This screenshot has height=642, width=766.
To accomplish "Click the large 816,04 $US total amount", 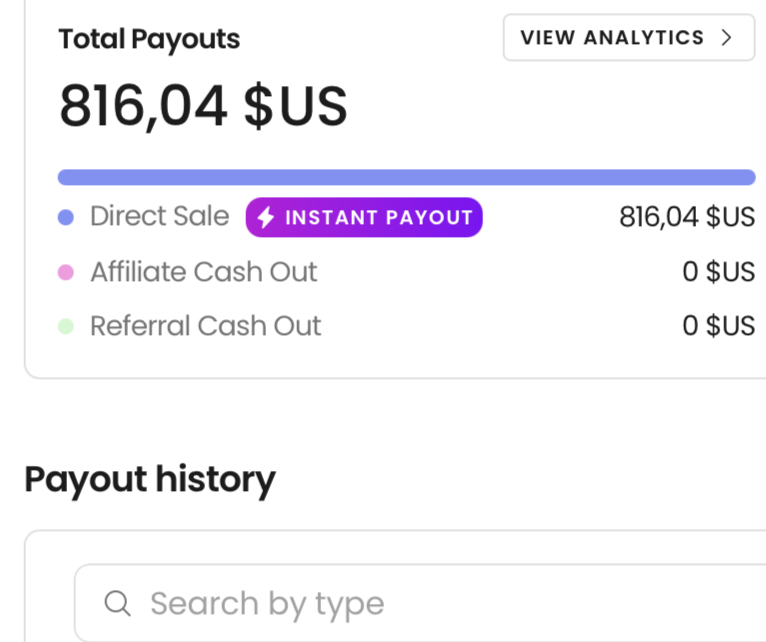I will tap(203, 107).
